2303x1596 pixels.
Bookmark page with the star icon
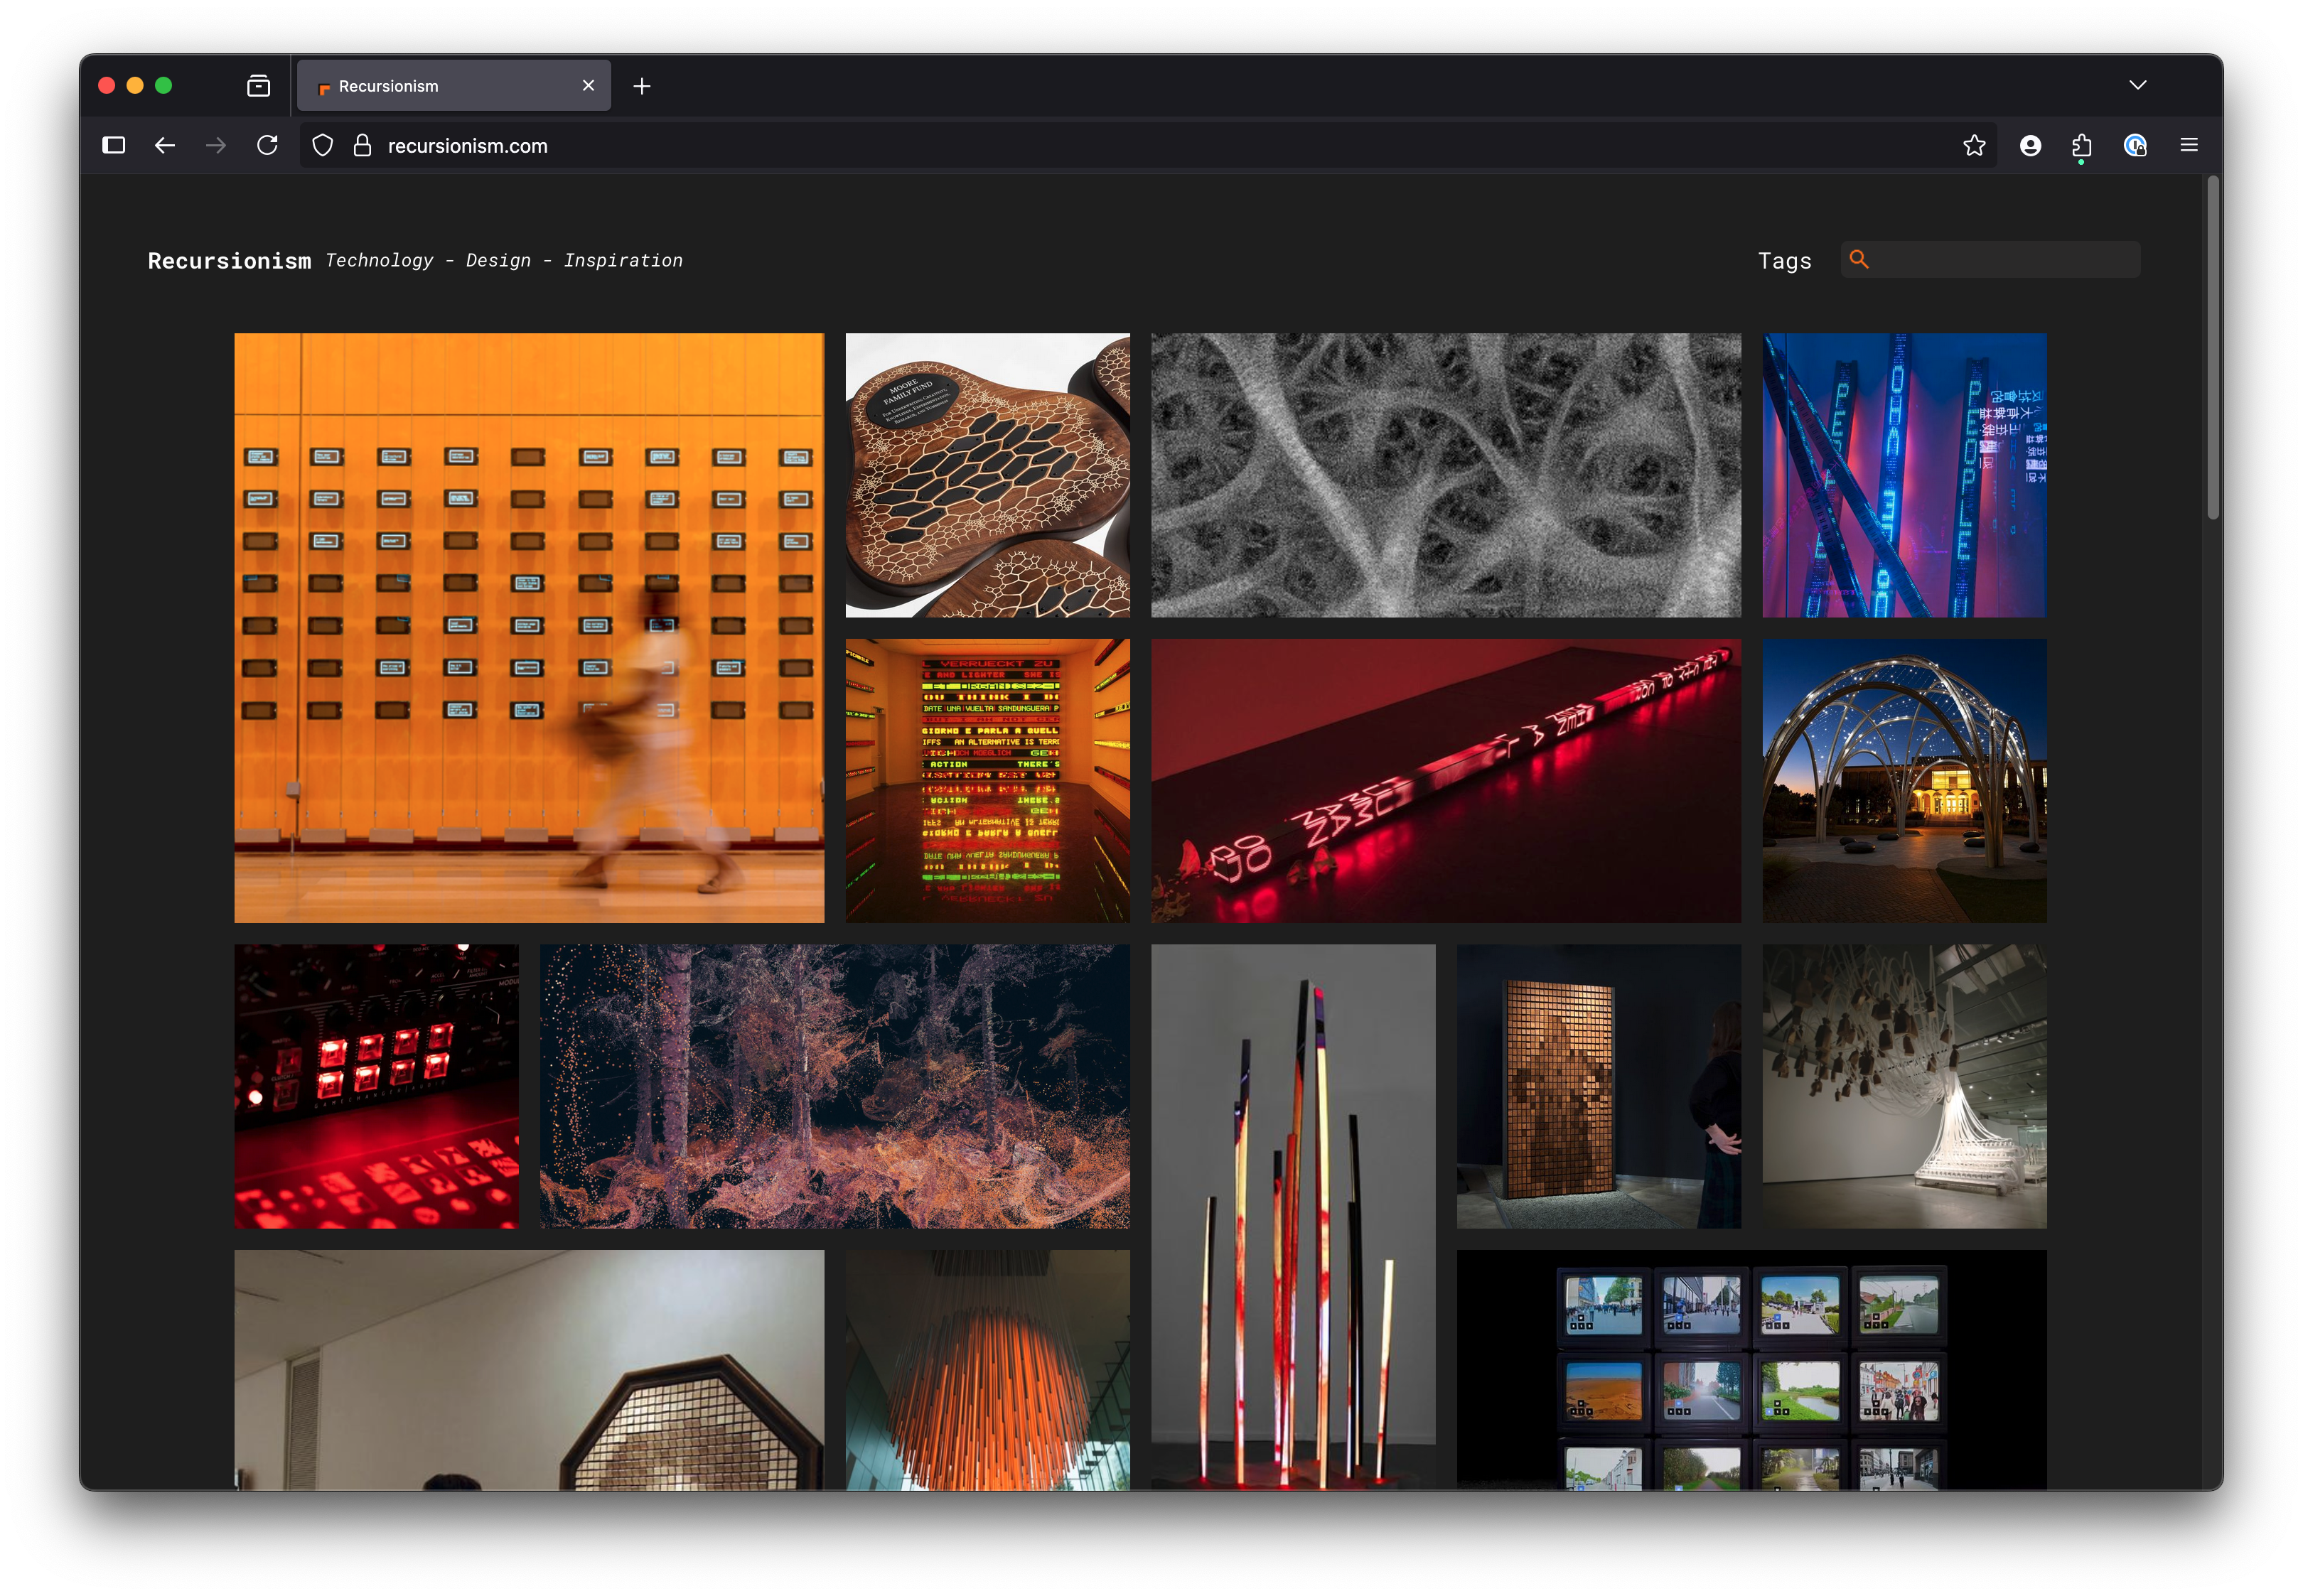coord(1973,146)
